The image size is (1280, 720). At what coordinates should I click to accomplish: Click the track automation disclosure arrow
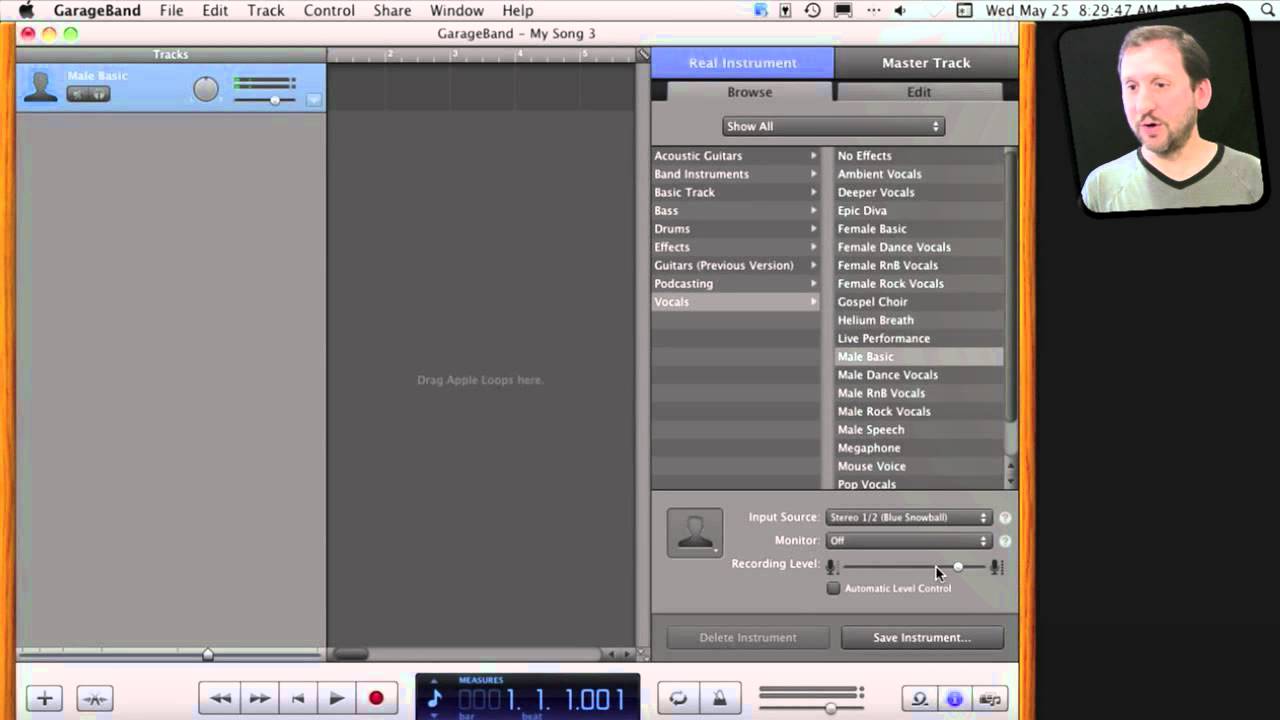pos(314,100)
